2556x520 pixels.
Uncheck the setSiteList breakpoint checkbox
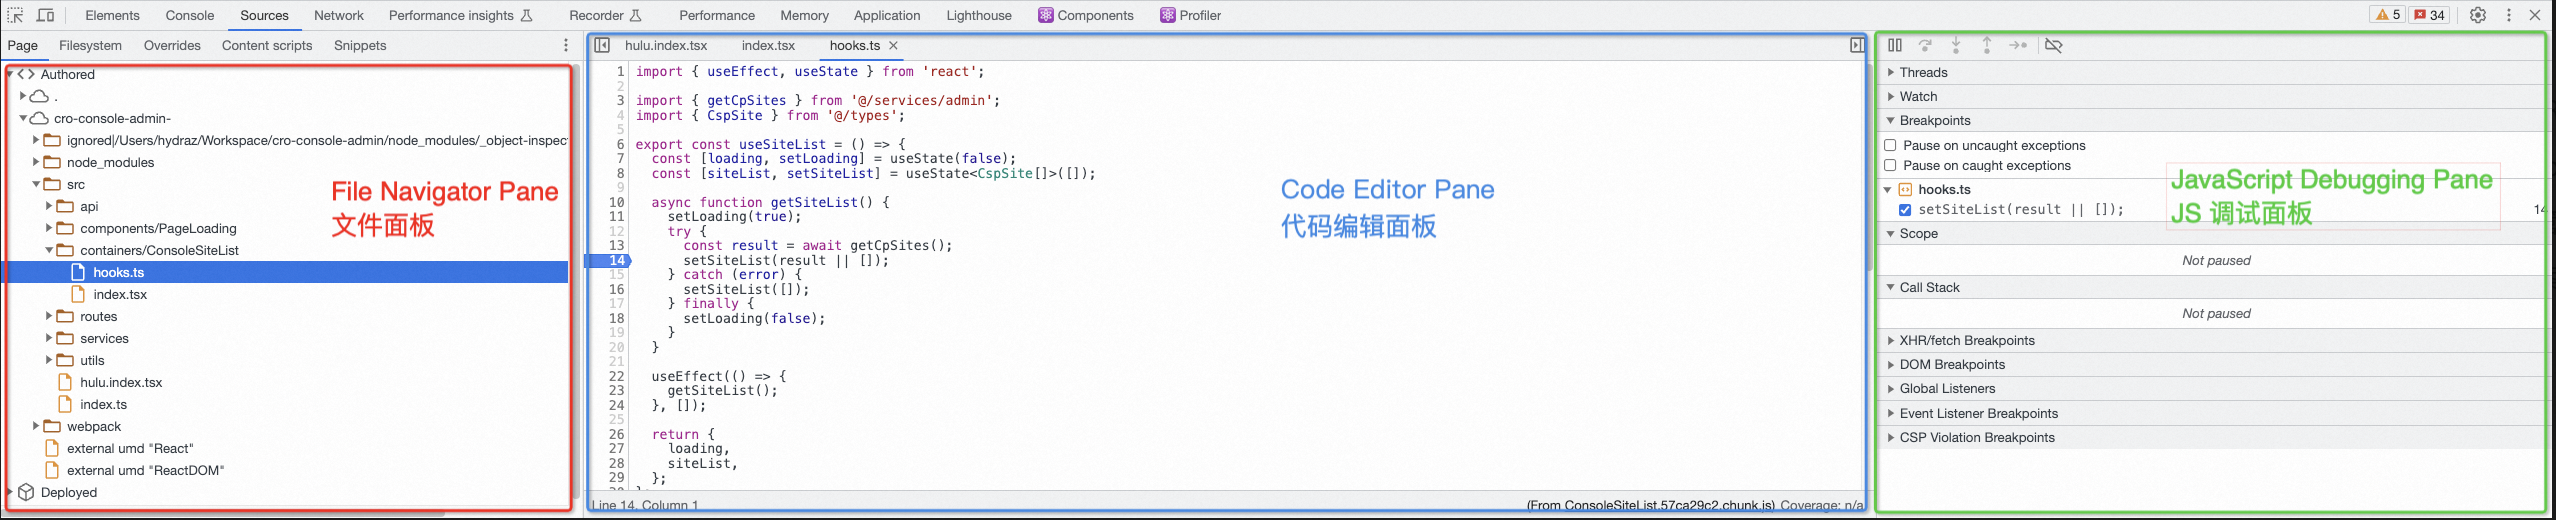click(x=1905, y=209)
